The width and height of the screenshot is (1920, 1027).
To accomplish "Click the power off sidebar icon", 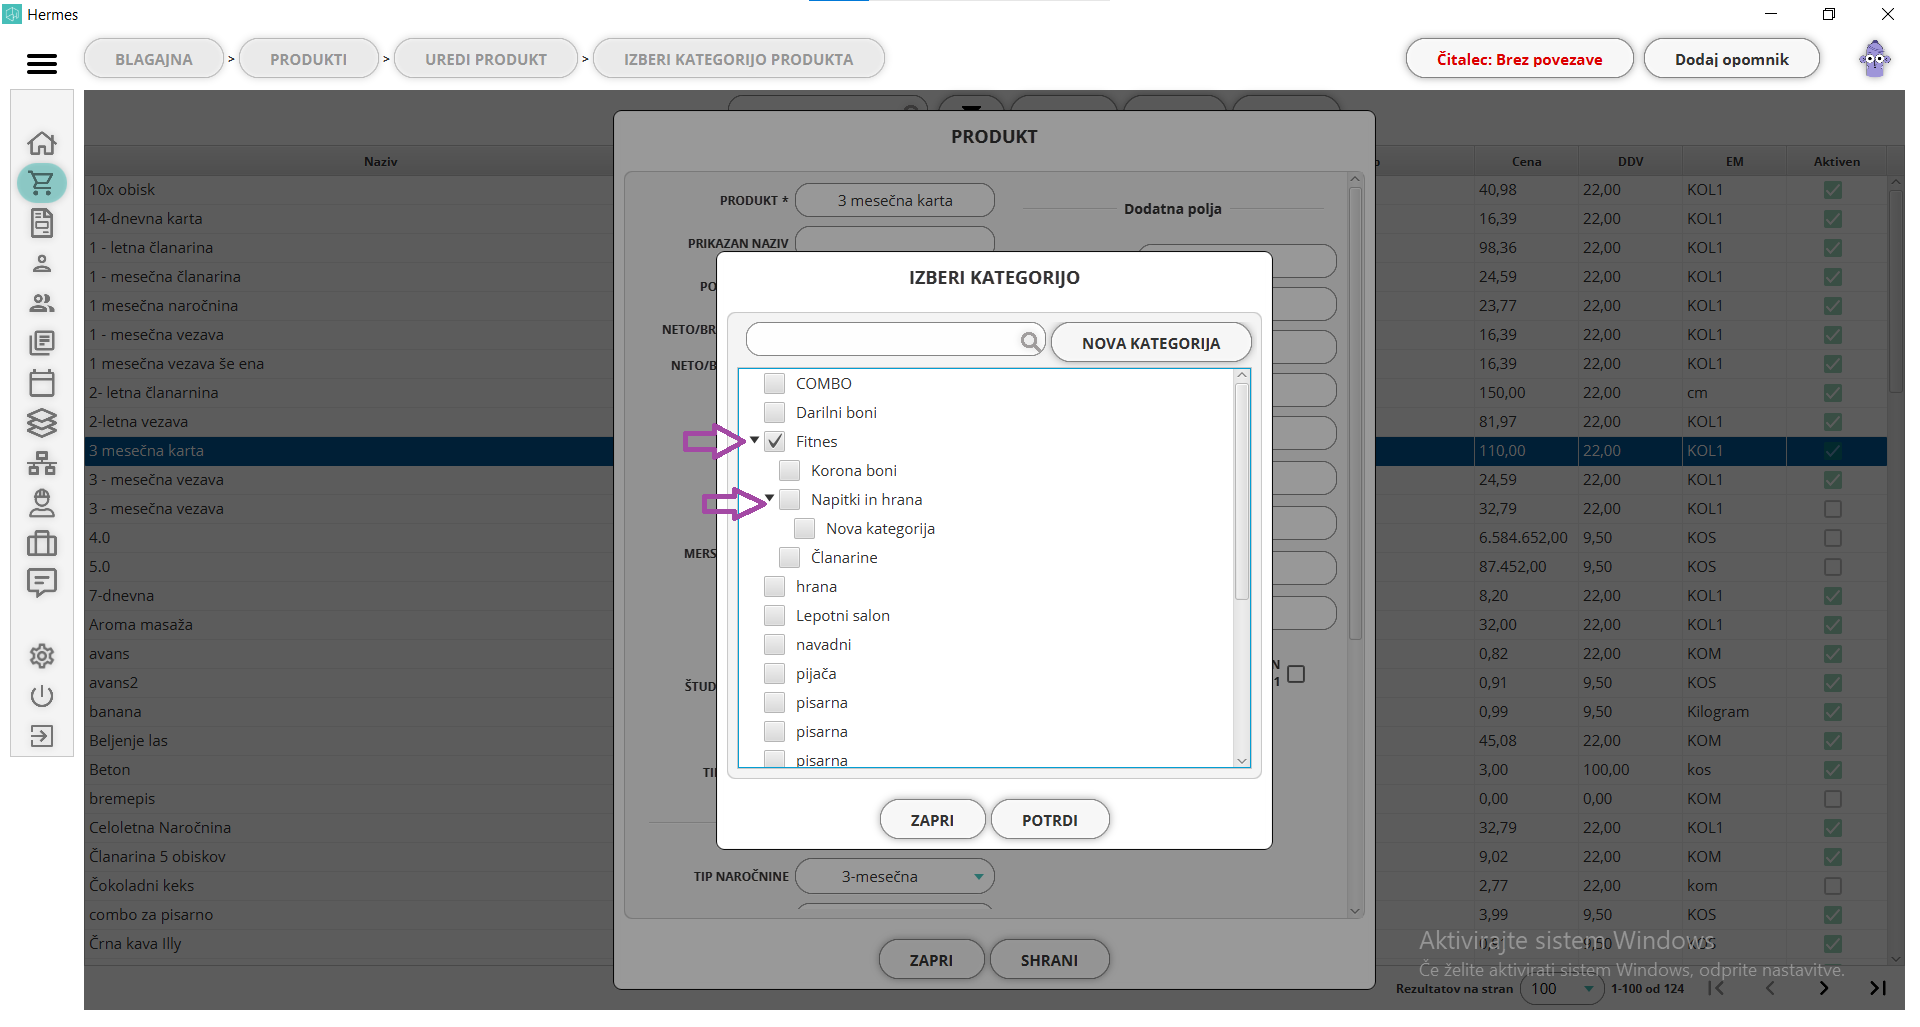I will (42, 696).
